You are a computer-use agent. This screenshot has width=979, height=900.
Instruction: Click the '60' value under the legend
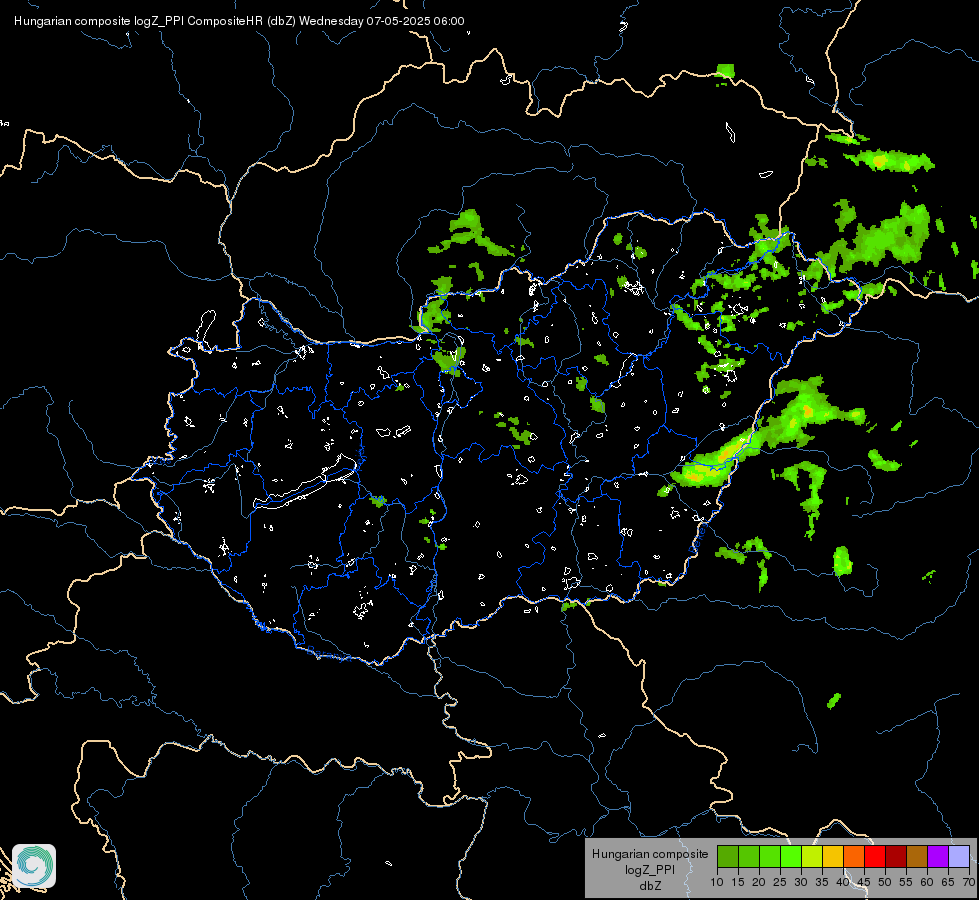click(x=927, y=882)
